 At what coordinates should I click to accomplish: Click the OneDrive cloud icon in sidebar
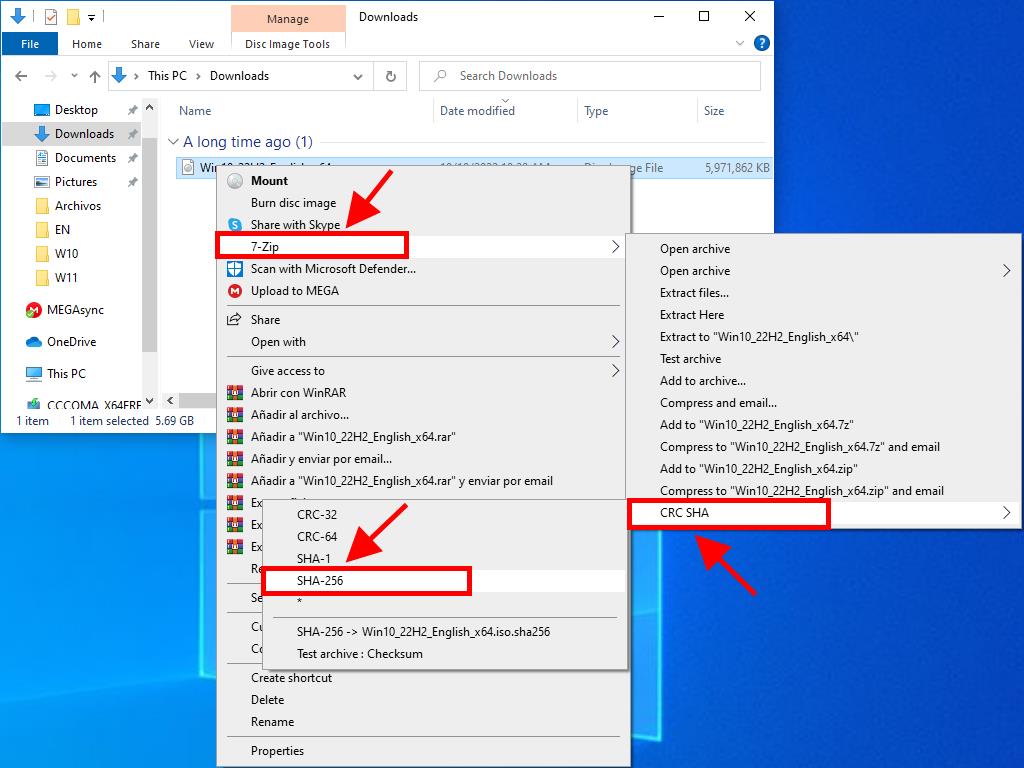point(33,342)
